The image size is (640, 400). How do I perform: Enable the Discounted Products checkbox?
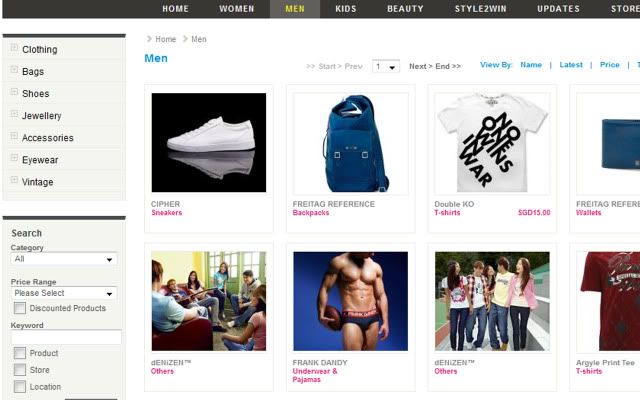point(20,308)
